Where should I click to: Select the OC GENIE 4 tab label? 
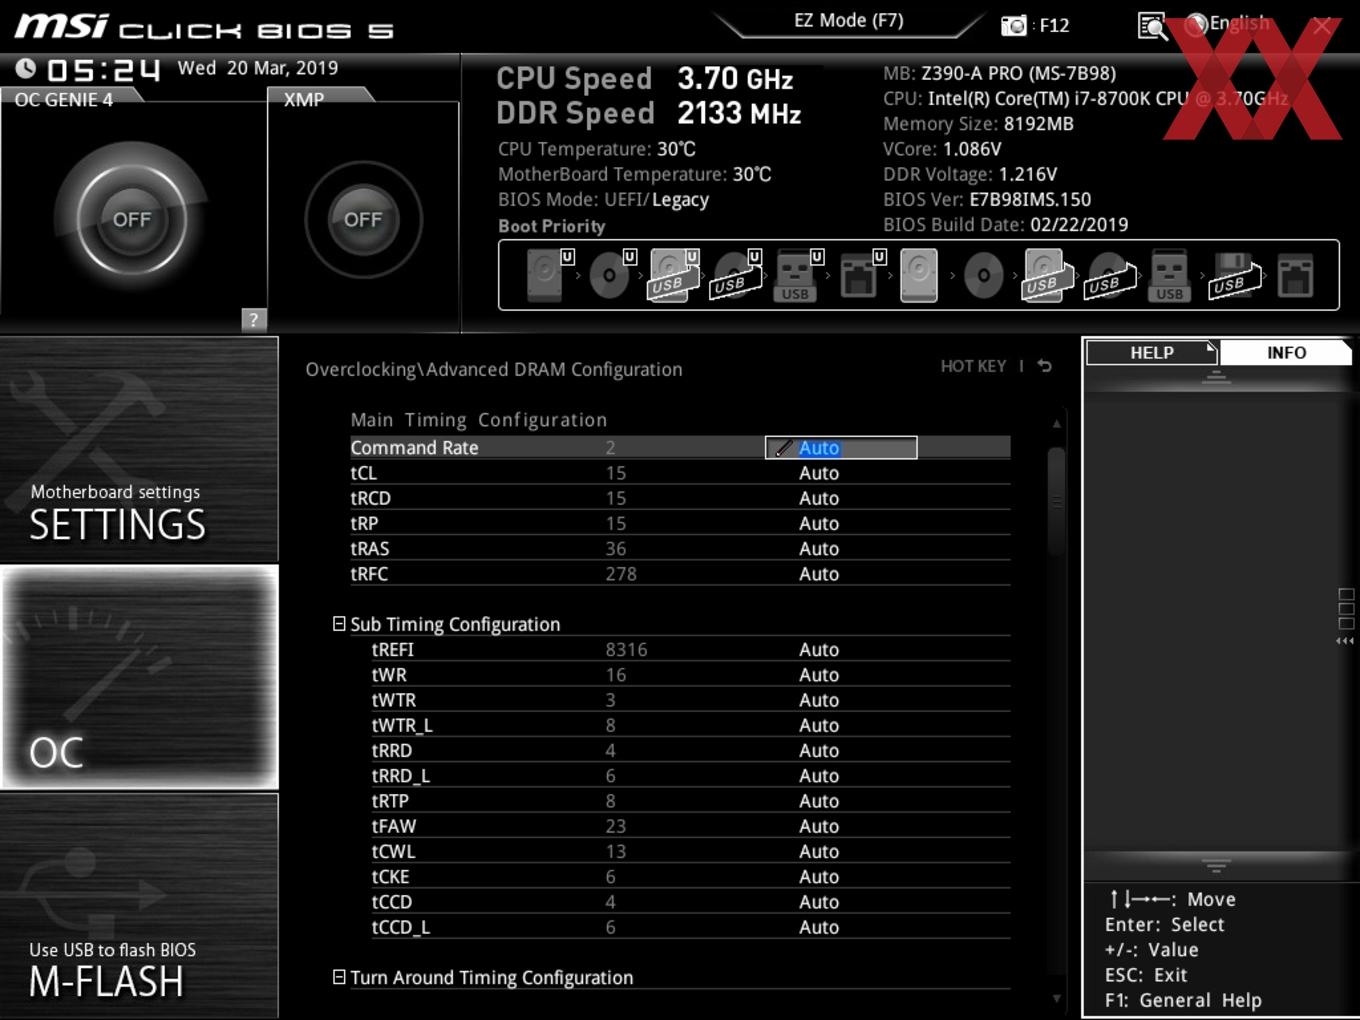[x=64, y=99]
